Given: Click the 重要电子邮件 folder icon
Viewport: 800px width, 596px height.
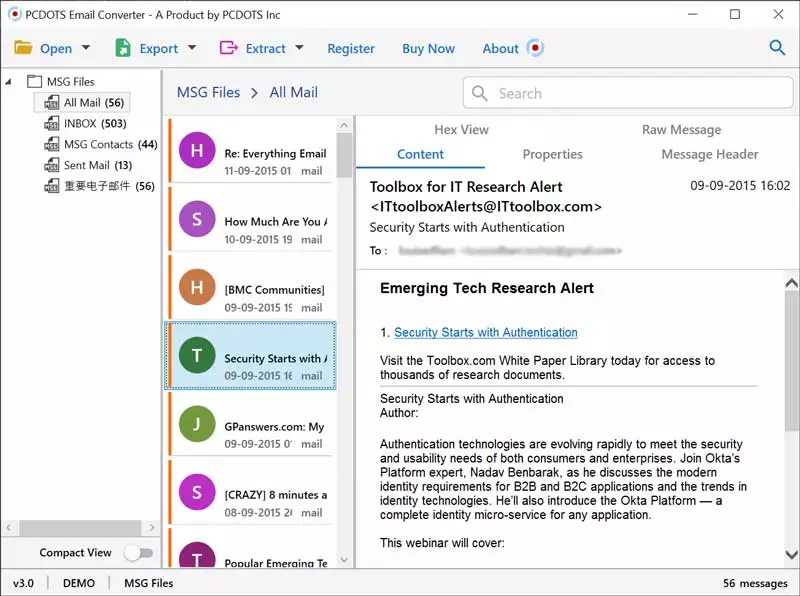Looking at the screenshot, I should [52, 186].
